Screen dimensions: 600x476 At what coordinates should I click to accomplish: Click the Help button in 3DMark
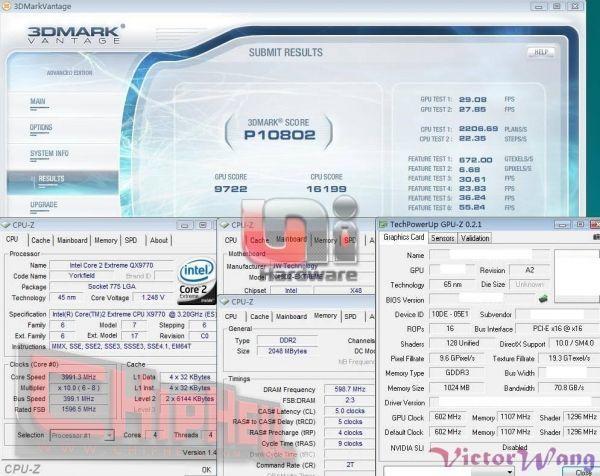542,52
